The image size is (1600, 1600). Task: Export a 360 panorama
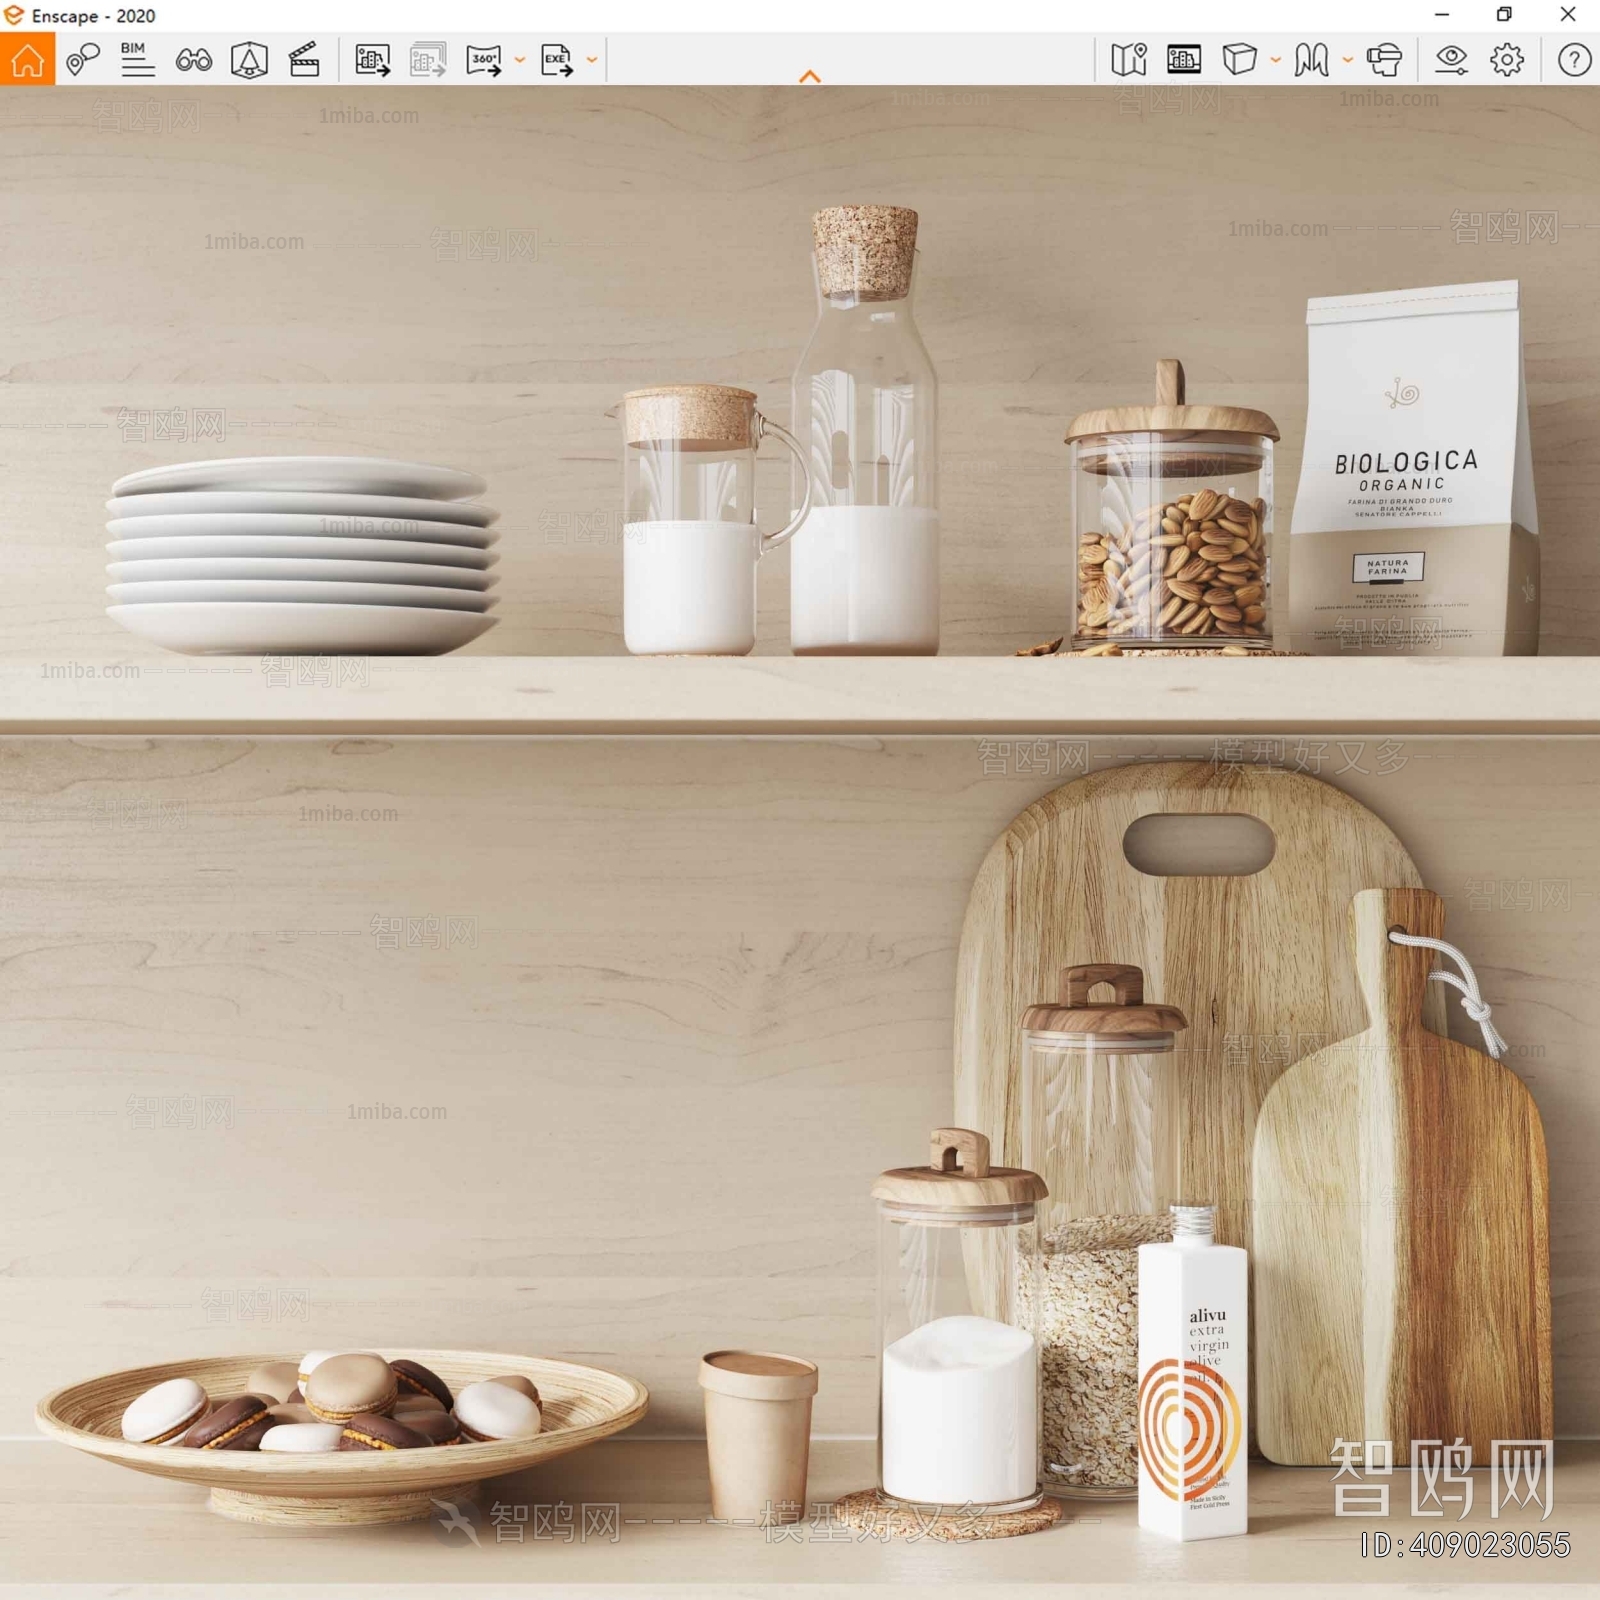pos(484,60)
